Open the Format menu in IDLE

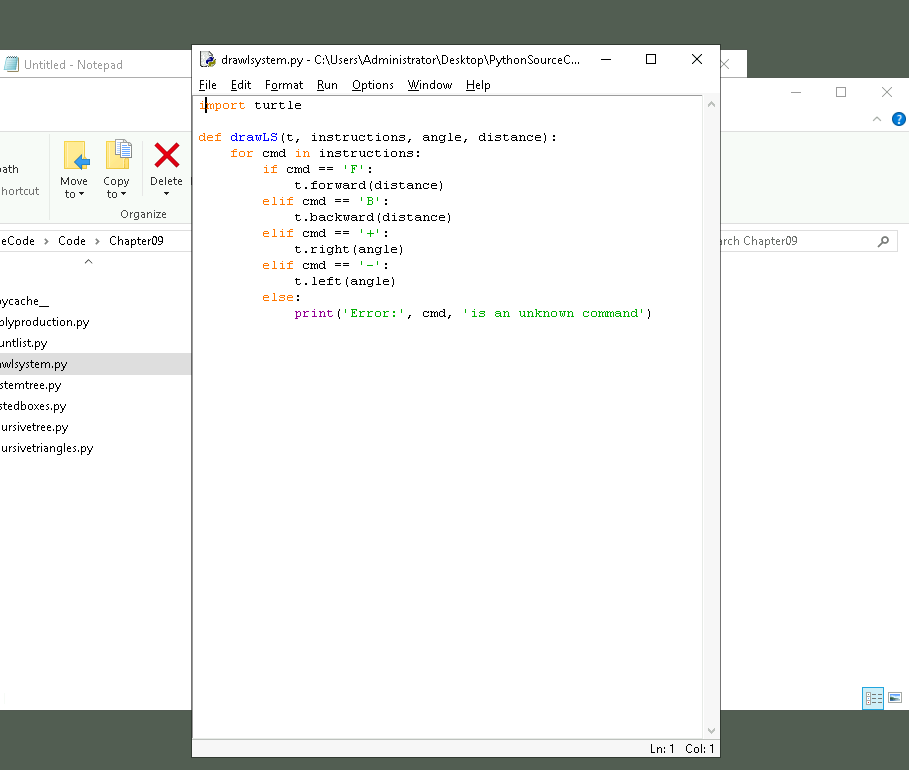tap(284, 85)
